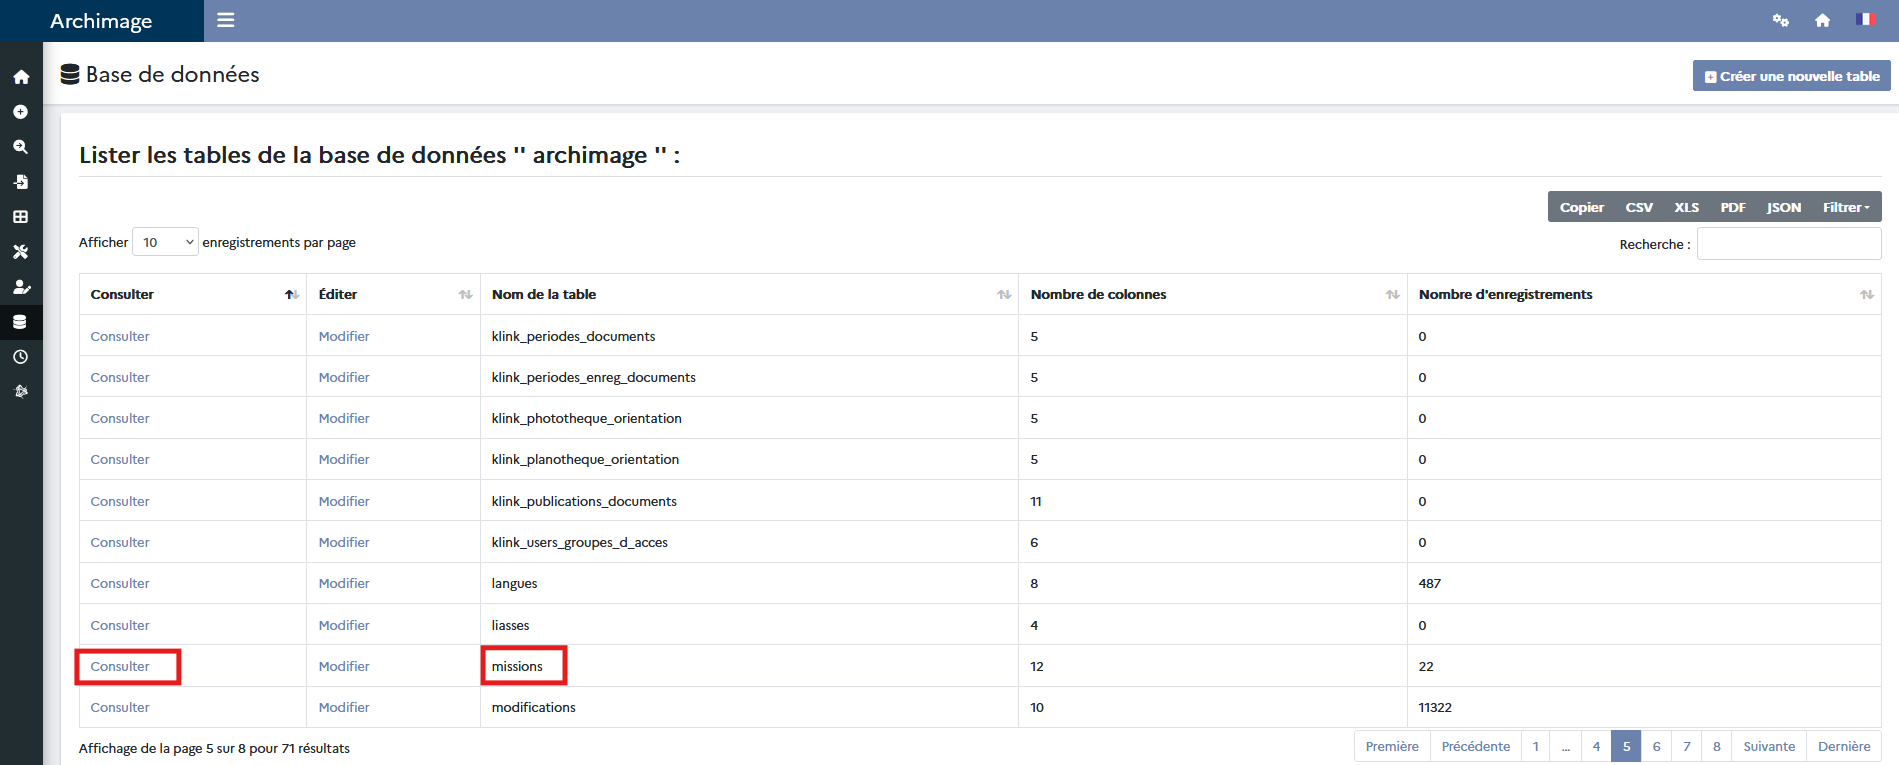The width and height of the screenshot is (1899, 765).
Task: Click Créer une nouvelle table button
Action: [x=1791, y=76]
